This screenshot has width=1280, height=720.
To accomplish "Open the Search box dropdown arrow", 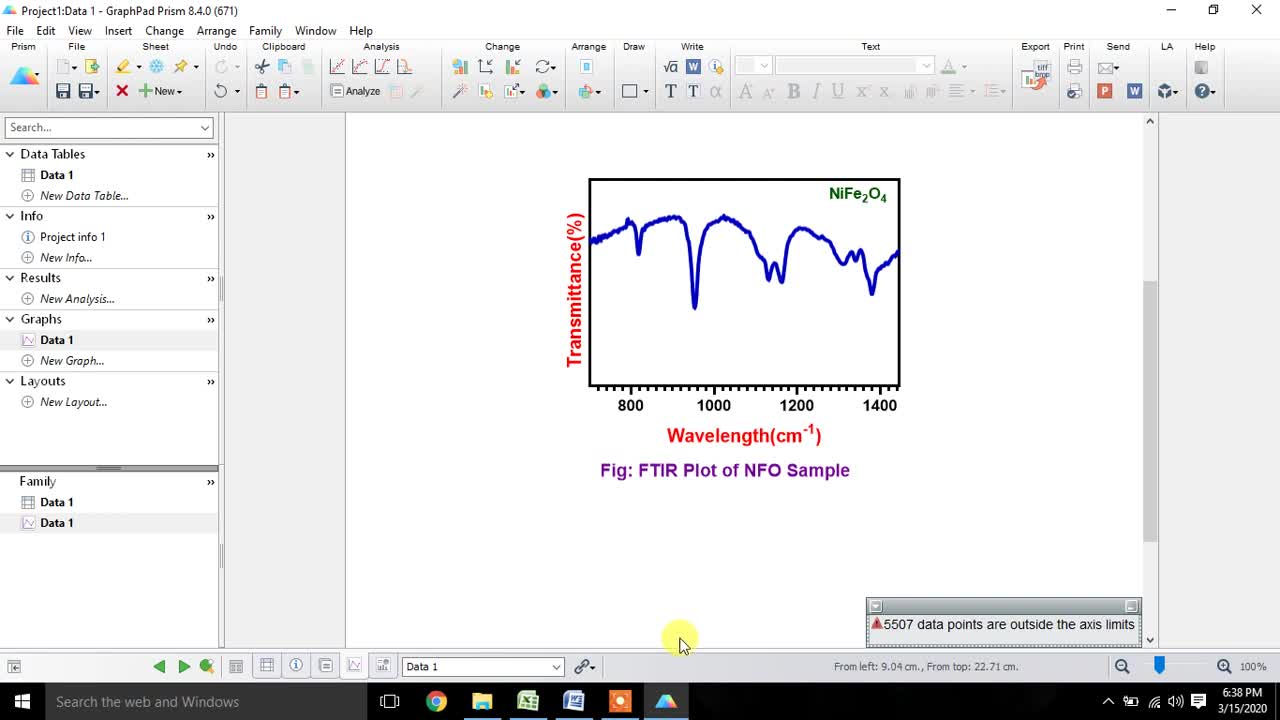I will click(205, 128).
